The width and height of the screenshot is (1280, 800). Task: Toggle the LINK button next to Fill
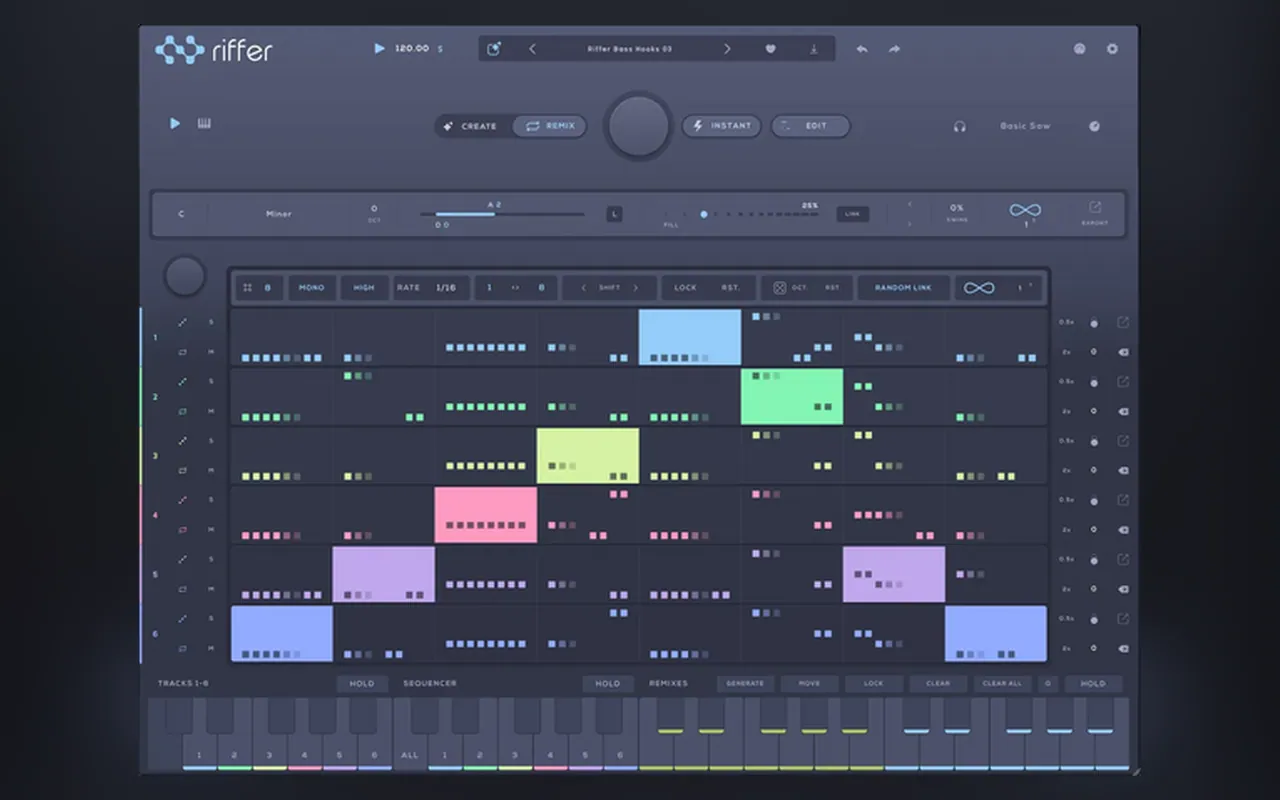click(852, 214)
